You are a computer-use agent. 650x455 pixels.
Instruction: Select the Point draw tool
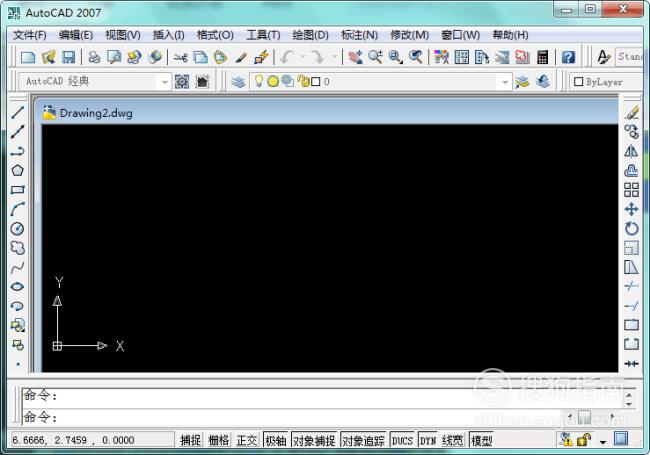tap(17, 364)
